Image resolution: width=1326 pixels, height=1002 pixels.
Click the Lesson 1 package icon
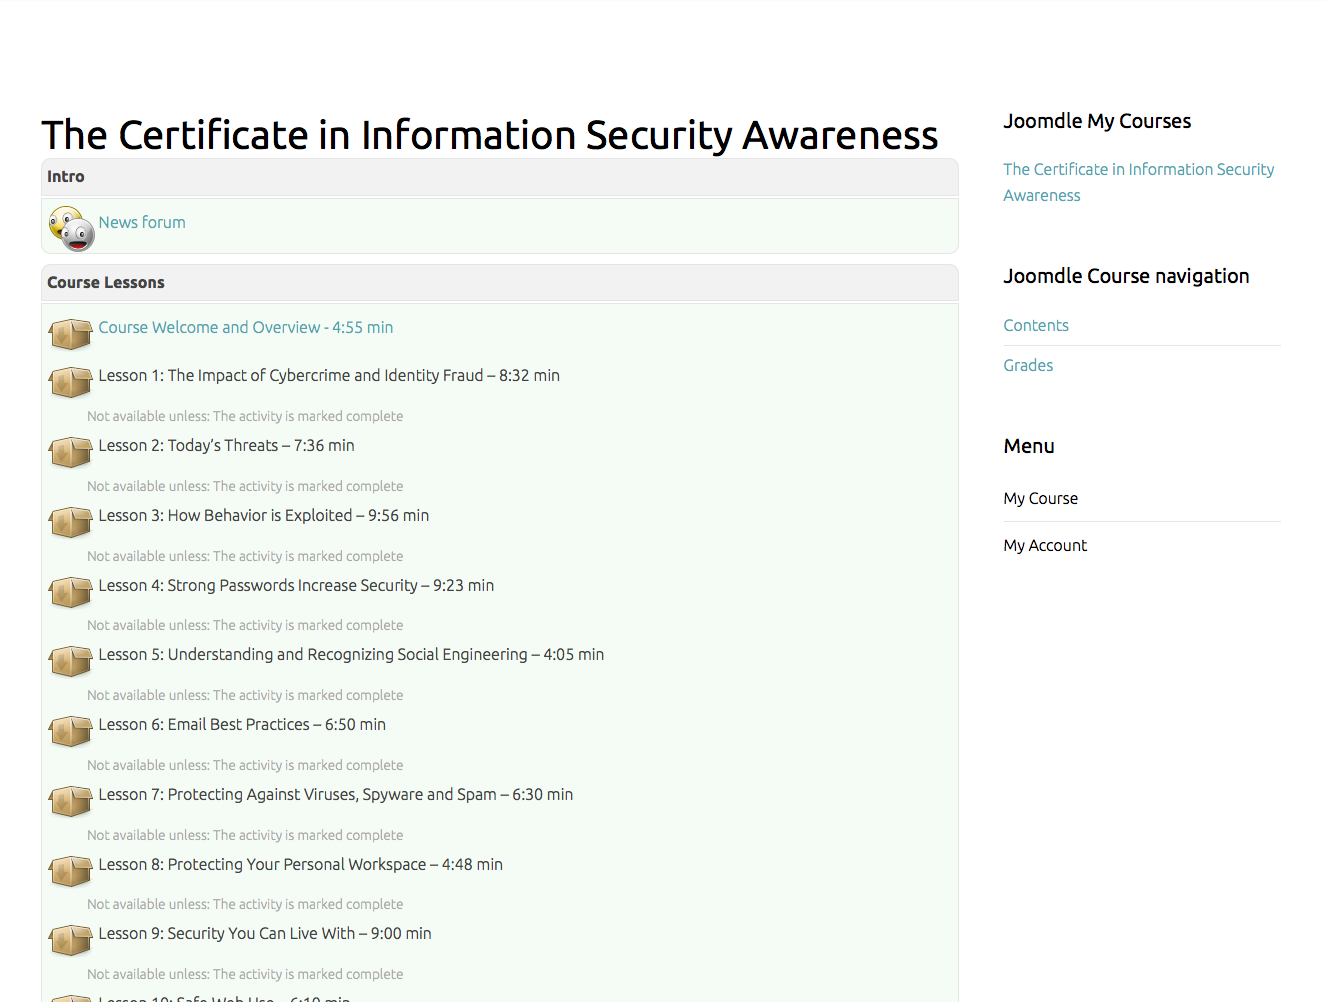pyautogui.click(x=71, y=382)
